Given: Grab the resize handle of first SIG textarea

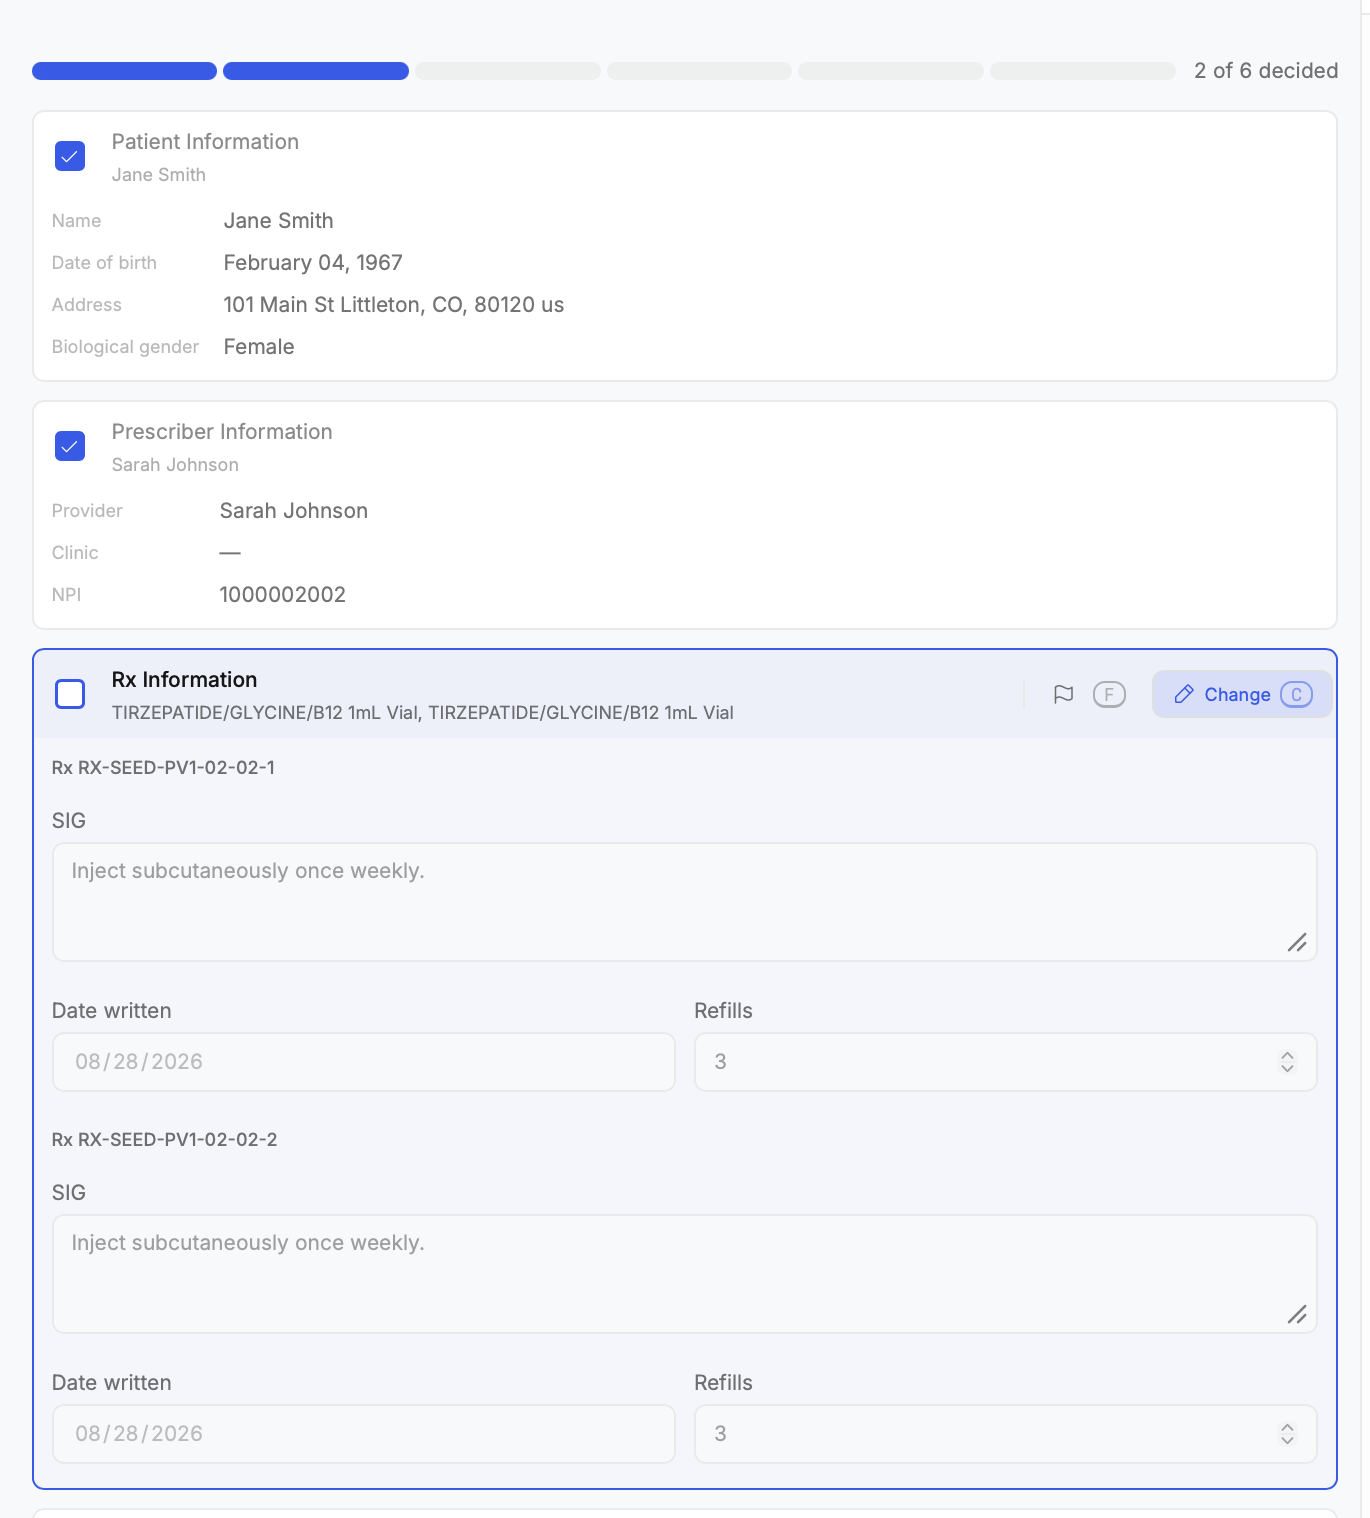Looking at the screenshot, I should pyautogui.click(x=1297, y=942).
